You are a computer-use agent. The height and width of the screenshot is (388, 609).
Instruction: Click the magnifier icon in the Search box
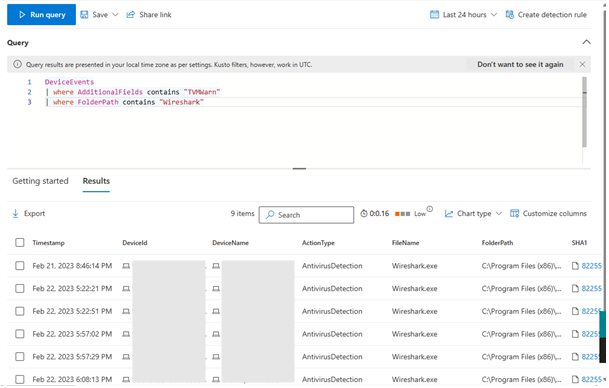coord(270,215)
